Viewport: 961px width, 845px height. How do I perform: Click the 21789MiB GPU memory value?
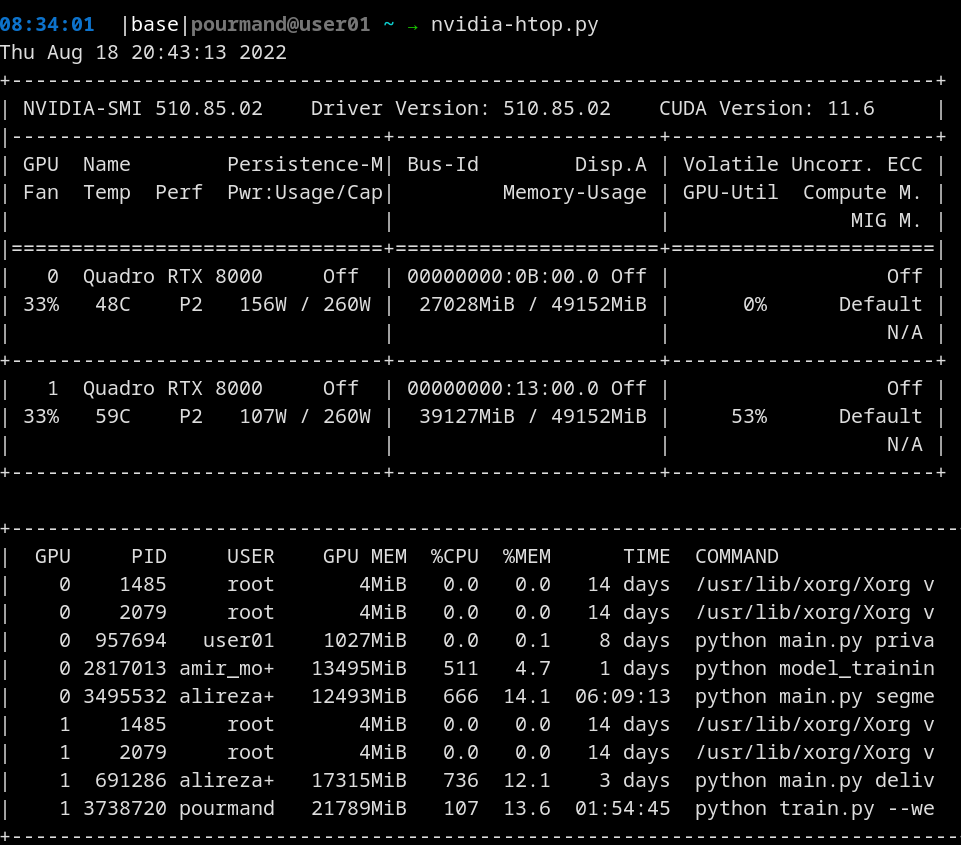point(359,809)
